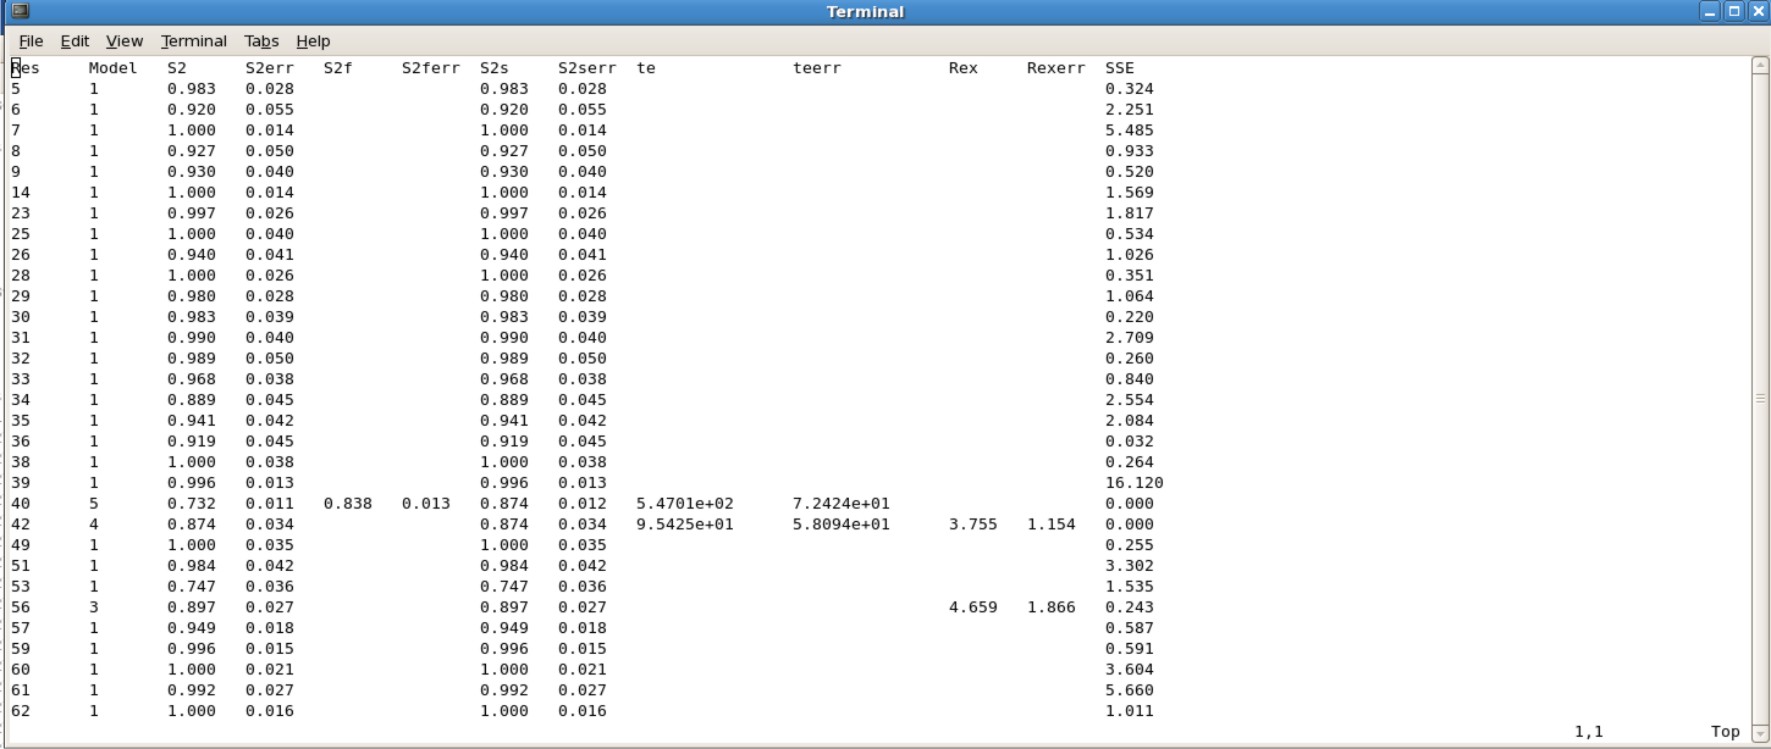The image size is (1771, 749).
Task: Open the Terminal menu
Action: [193, 41]
